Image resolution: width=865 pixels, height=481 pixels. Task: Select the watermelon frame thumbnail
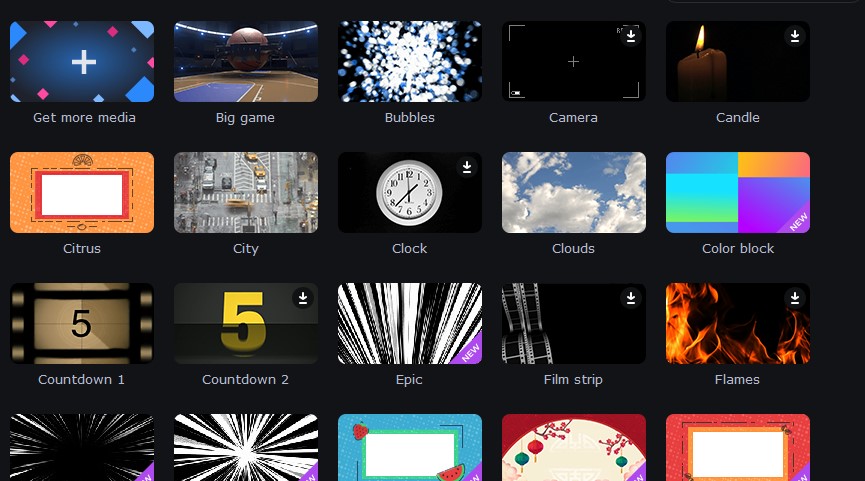tap(409, 447)
